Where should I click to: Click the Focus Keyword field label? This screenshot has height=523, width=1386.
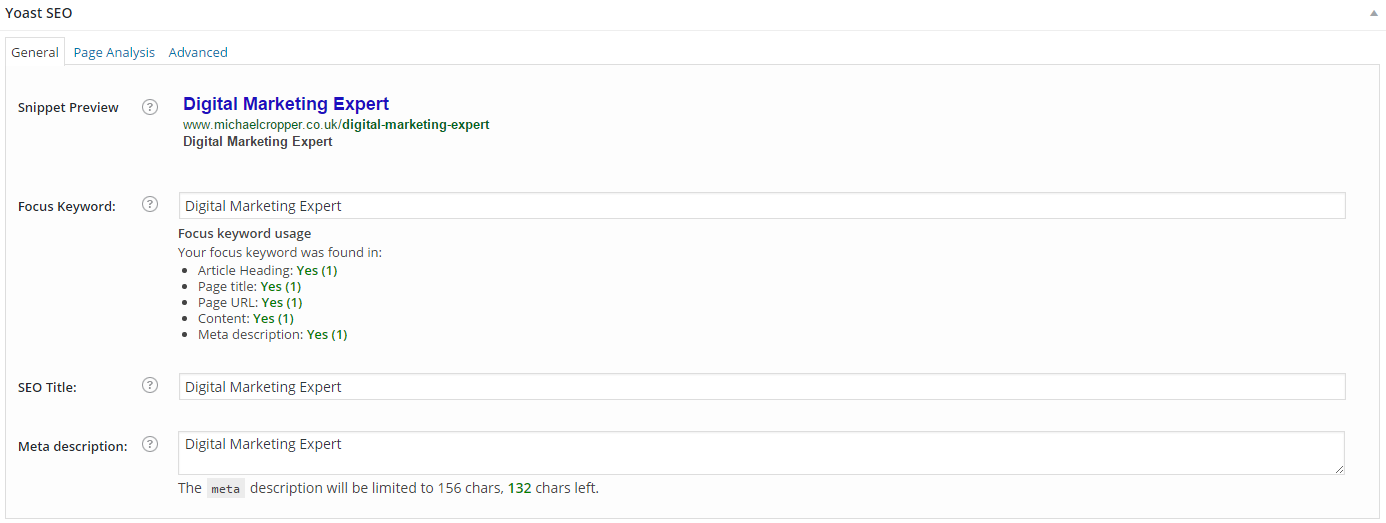(67, 207)
